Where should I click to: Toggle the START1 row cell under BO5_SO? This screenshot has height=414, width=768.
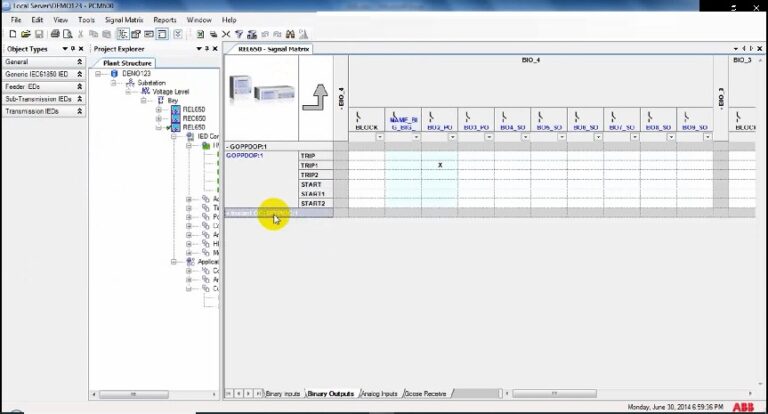pos(549,194)
